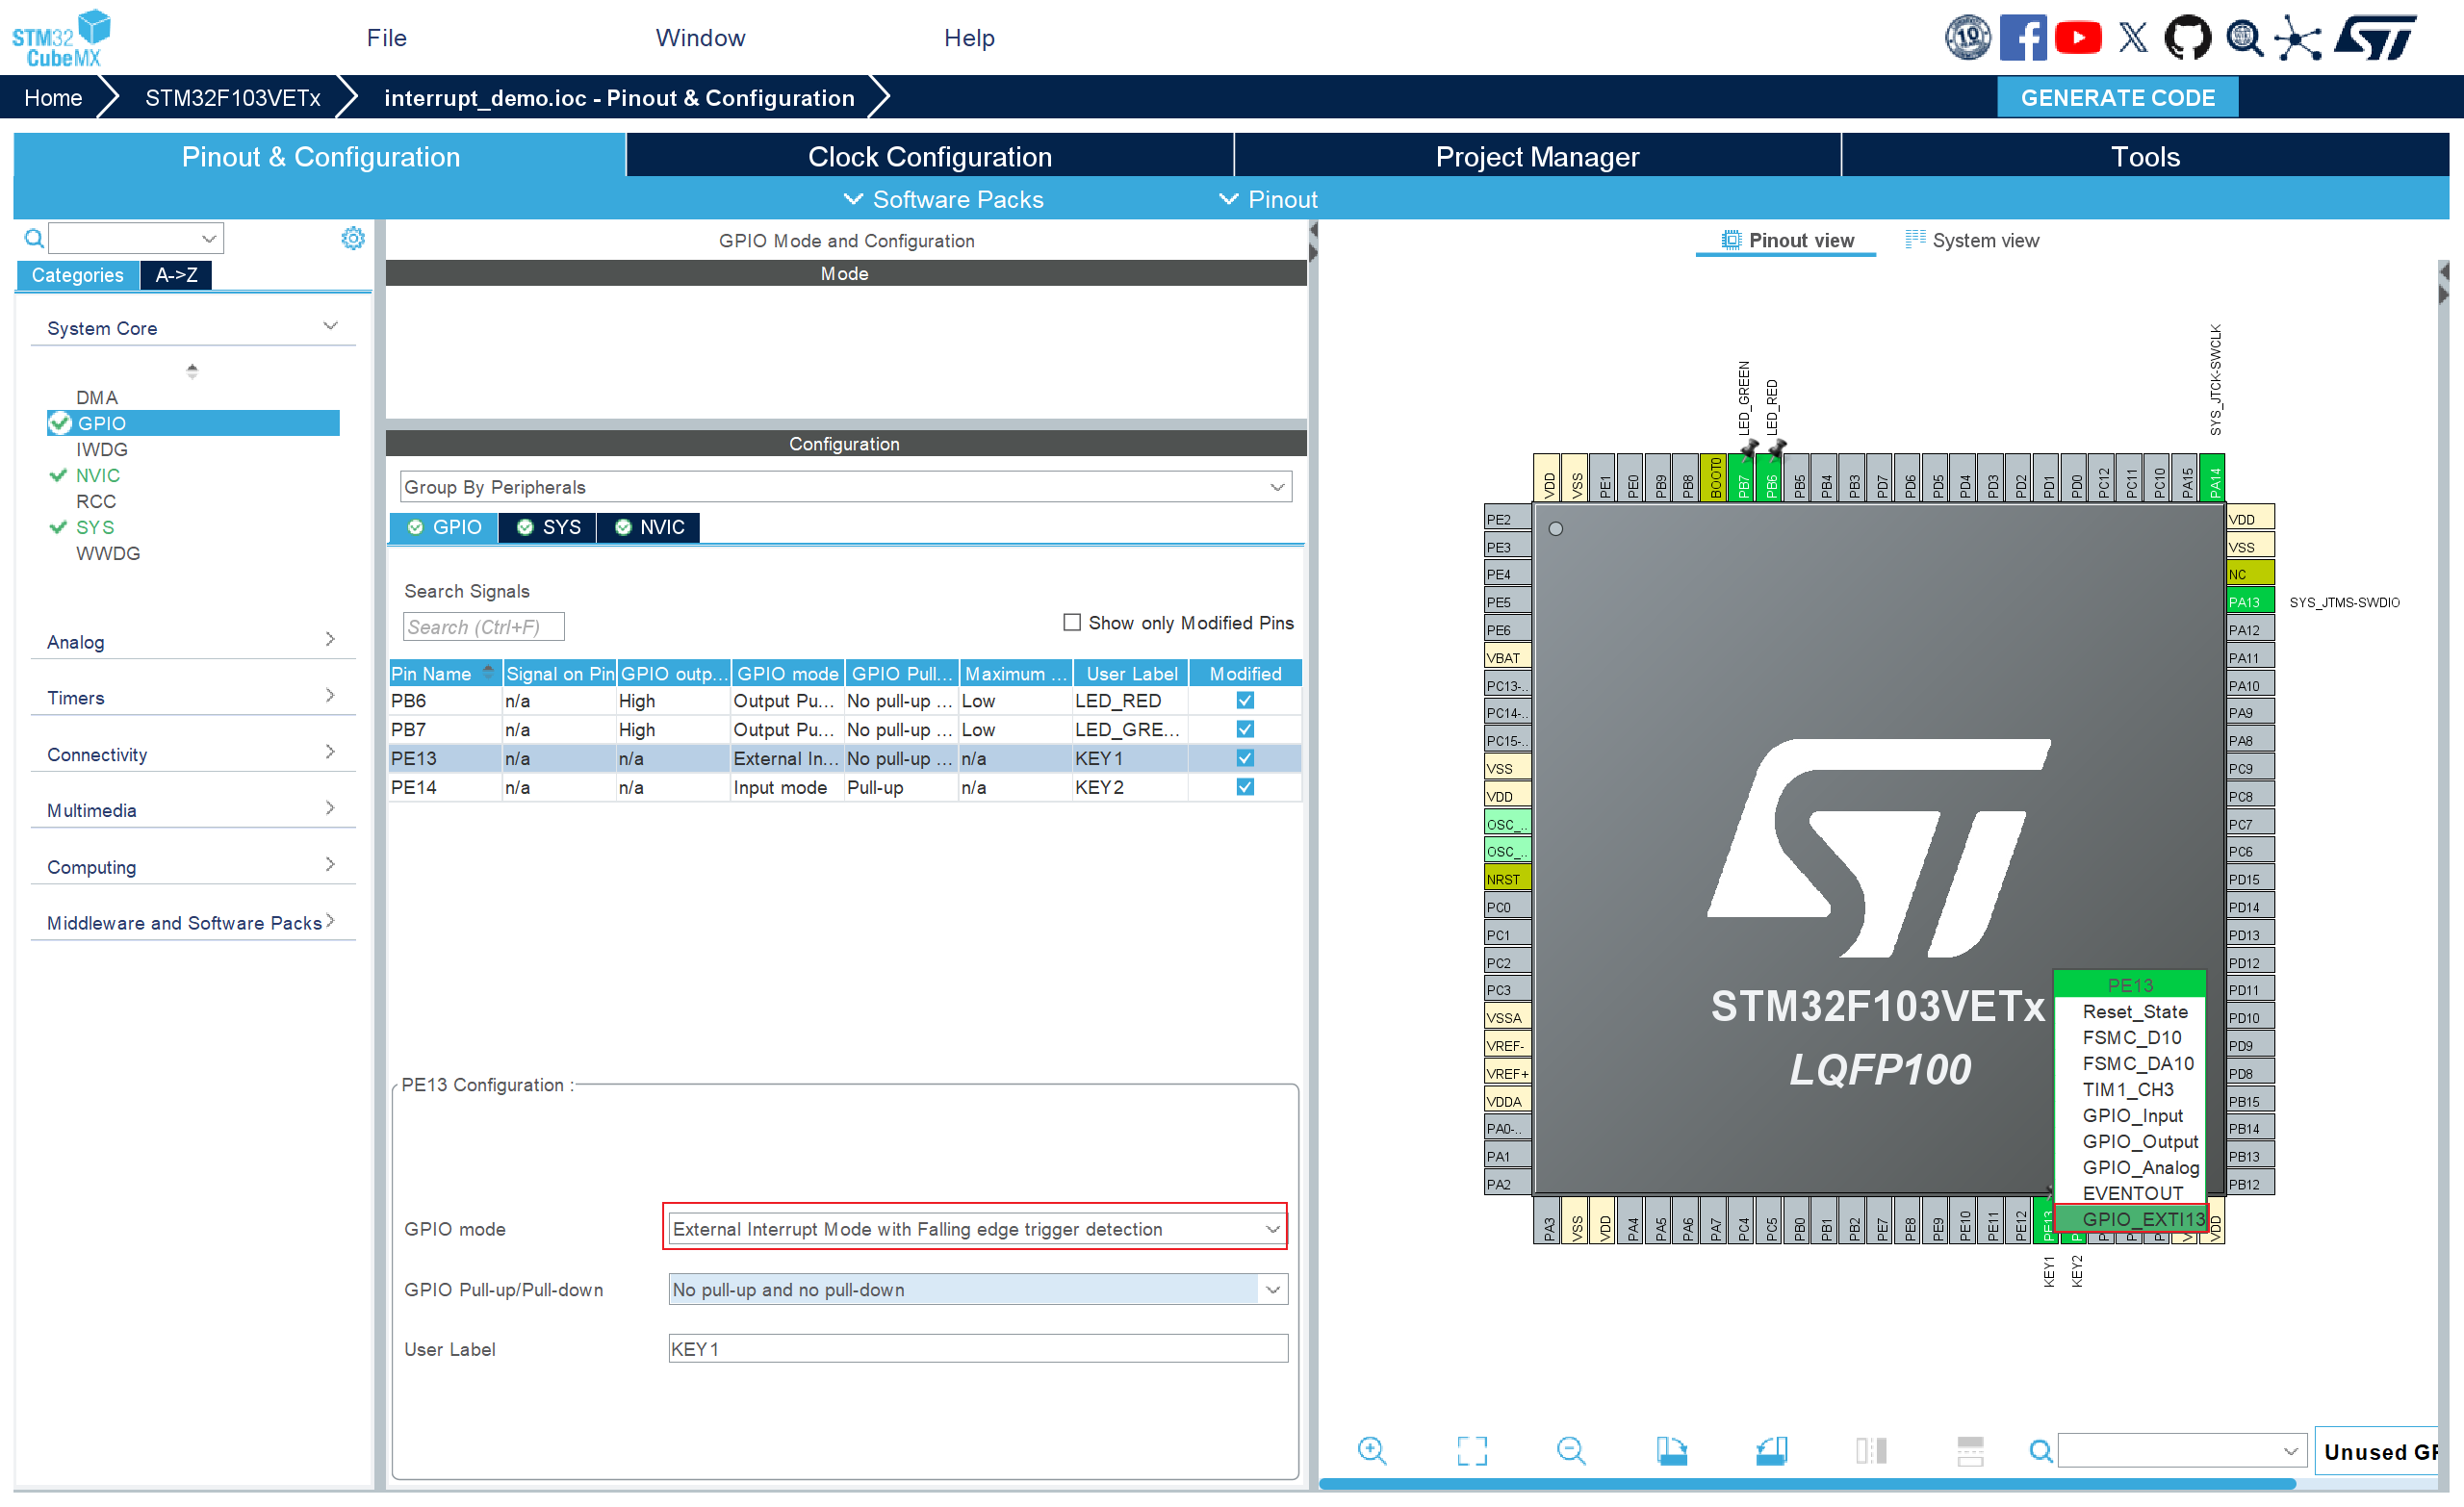Screen dimensions: 2464x1507
Task: Click the fit-to-screen pinout icon
Action: point(1471,1450)
